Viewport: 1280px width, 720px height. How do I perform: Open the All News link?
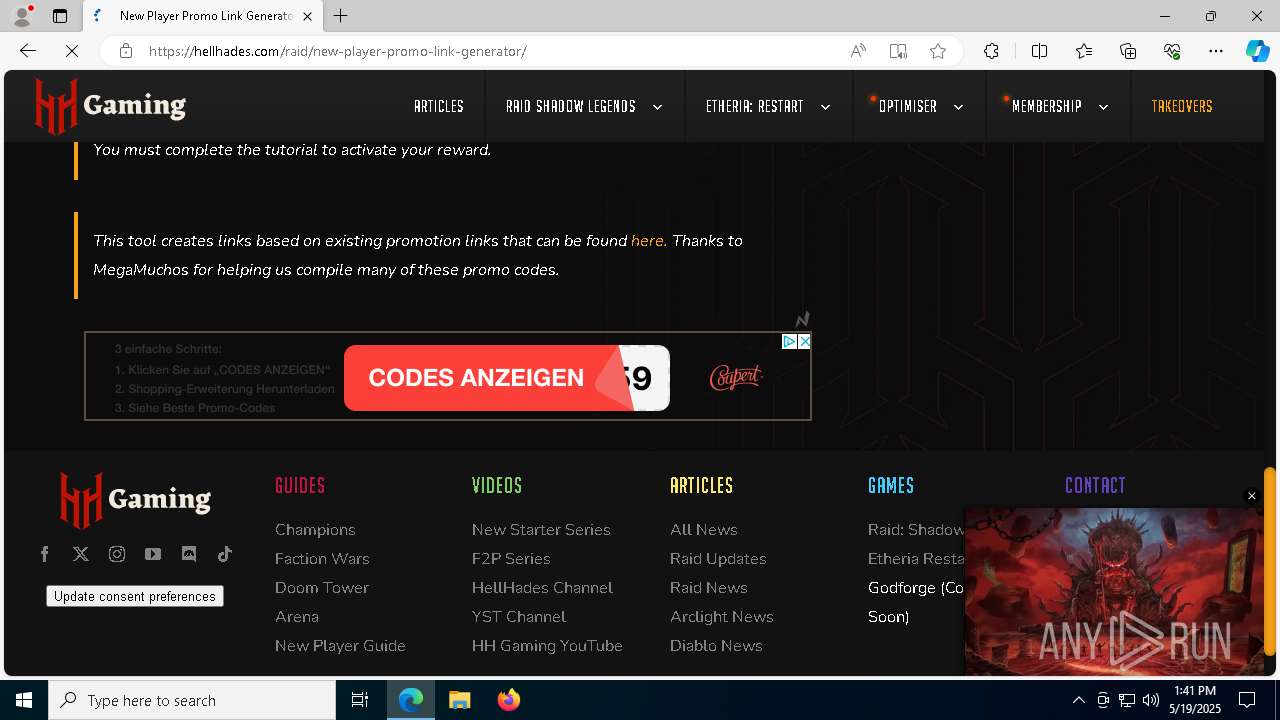[x=704, y=530]
